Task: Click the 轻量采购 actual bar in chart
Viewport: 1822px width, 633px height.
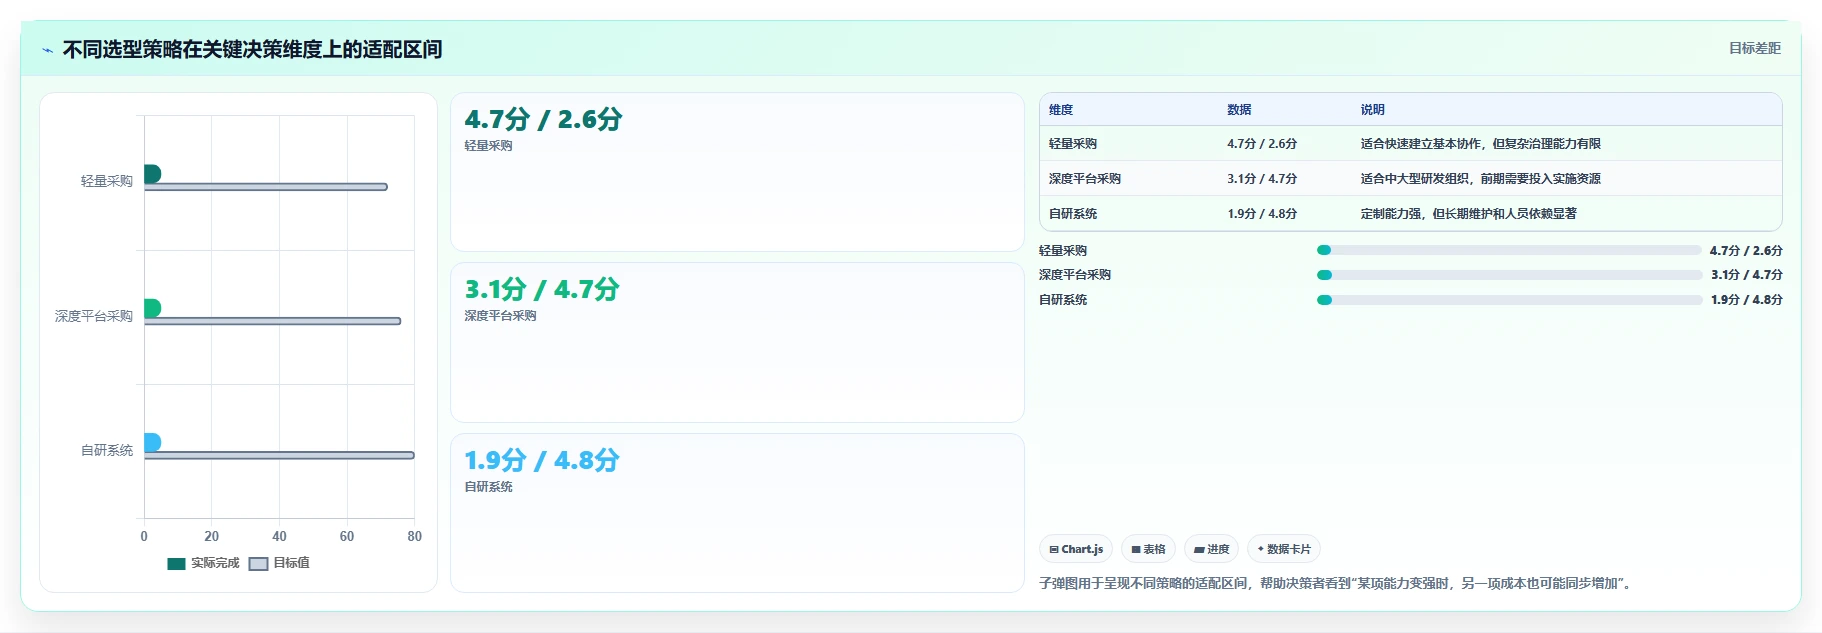Action: [152, 174]
